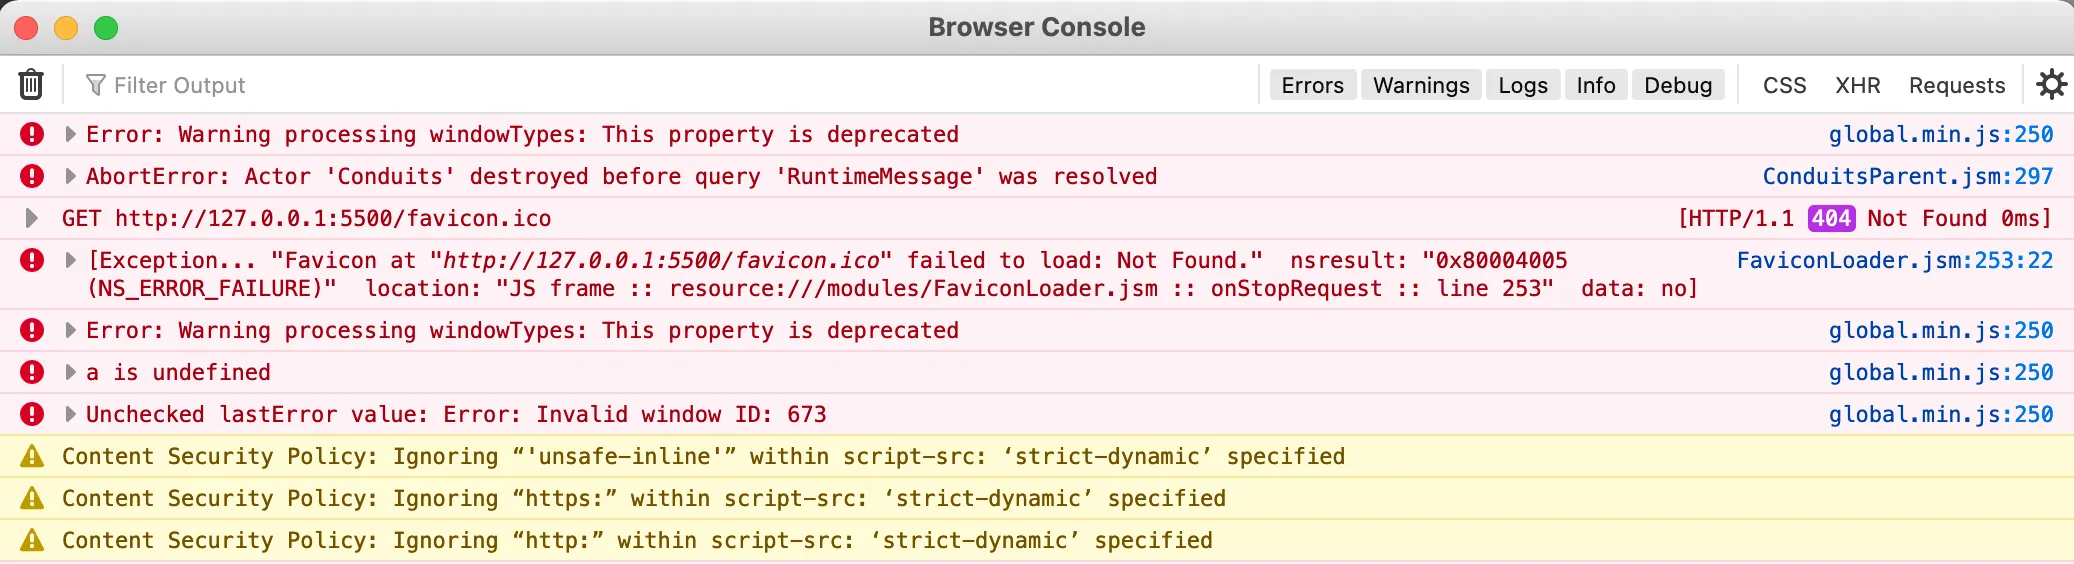Click the error icon beside Favicon exception
The width and height of the screenshot is (2074, 564).
pyautogui.click(x=32, y=261)
